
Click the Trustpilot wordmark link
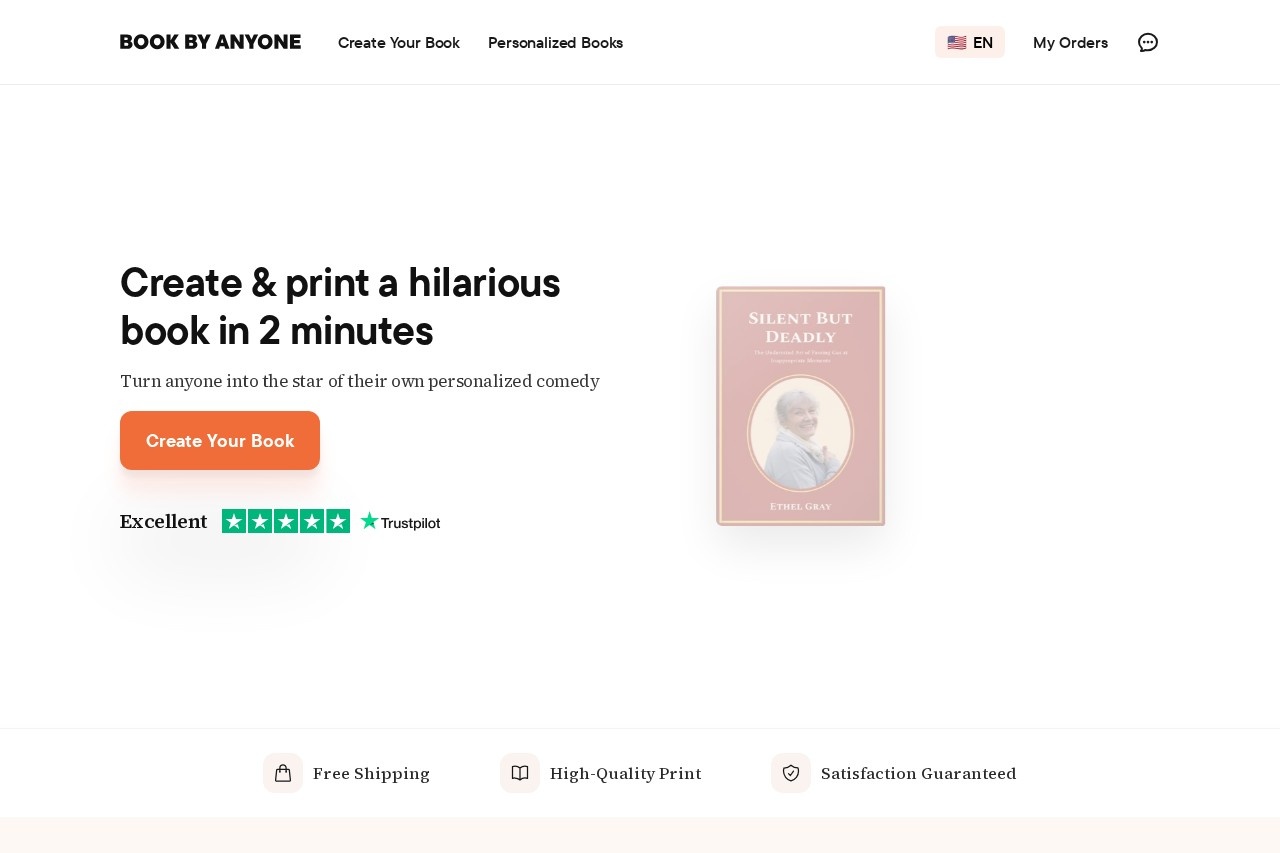click(x=410, y=523)
